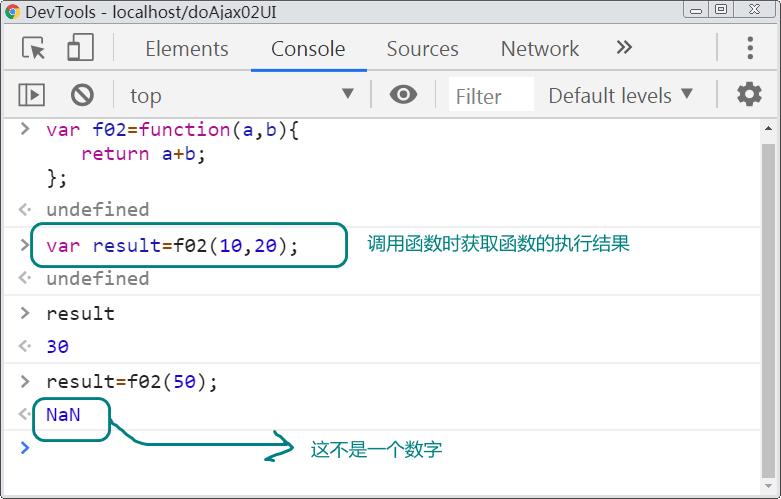
Task: Switch to the Sources tab
Action: click(422, 48)
